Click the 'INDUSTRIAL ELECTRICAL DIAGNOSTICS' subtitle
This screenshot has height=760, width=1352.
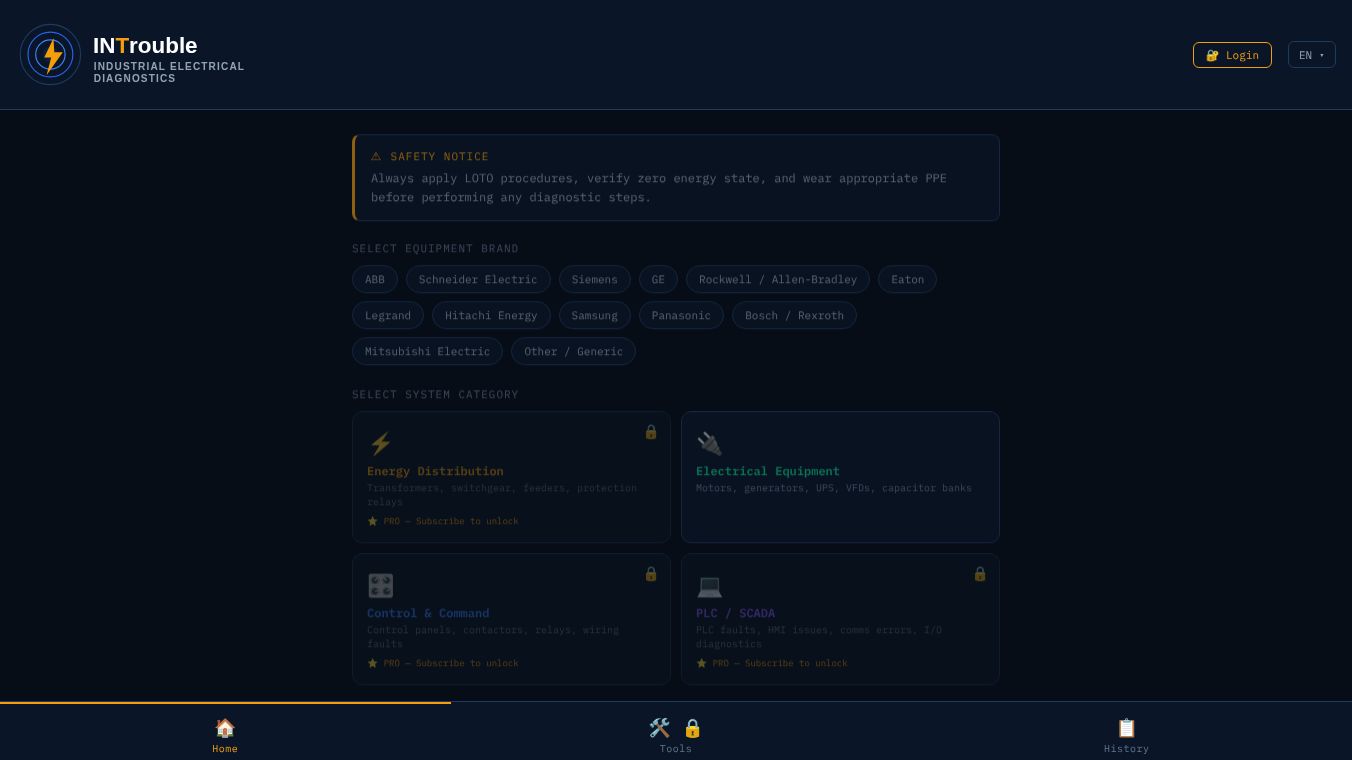point(169,72)
